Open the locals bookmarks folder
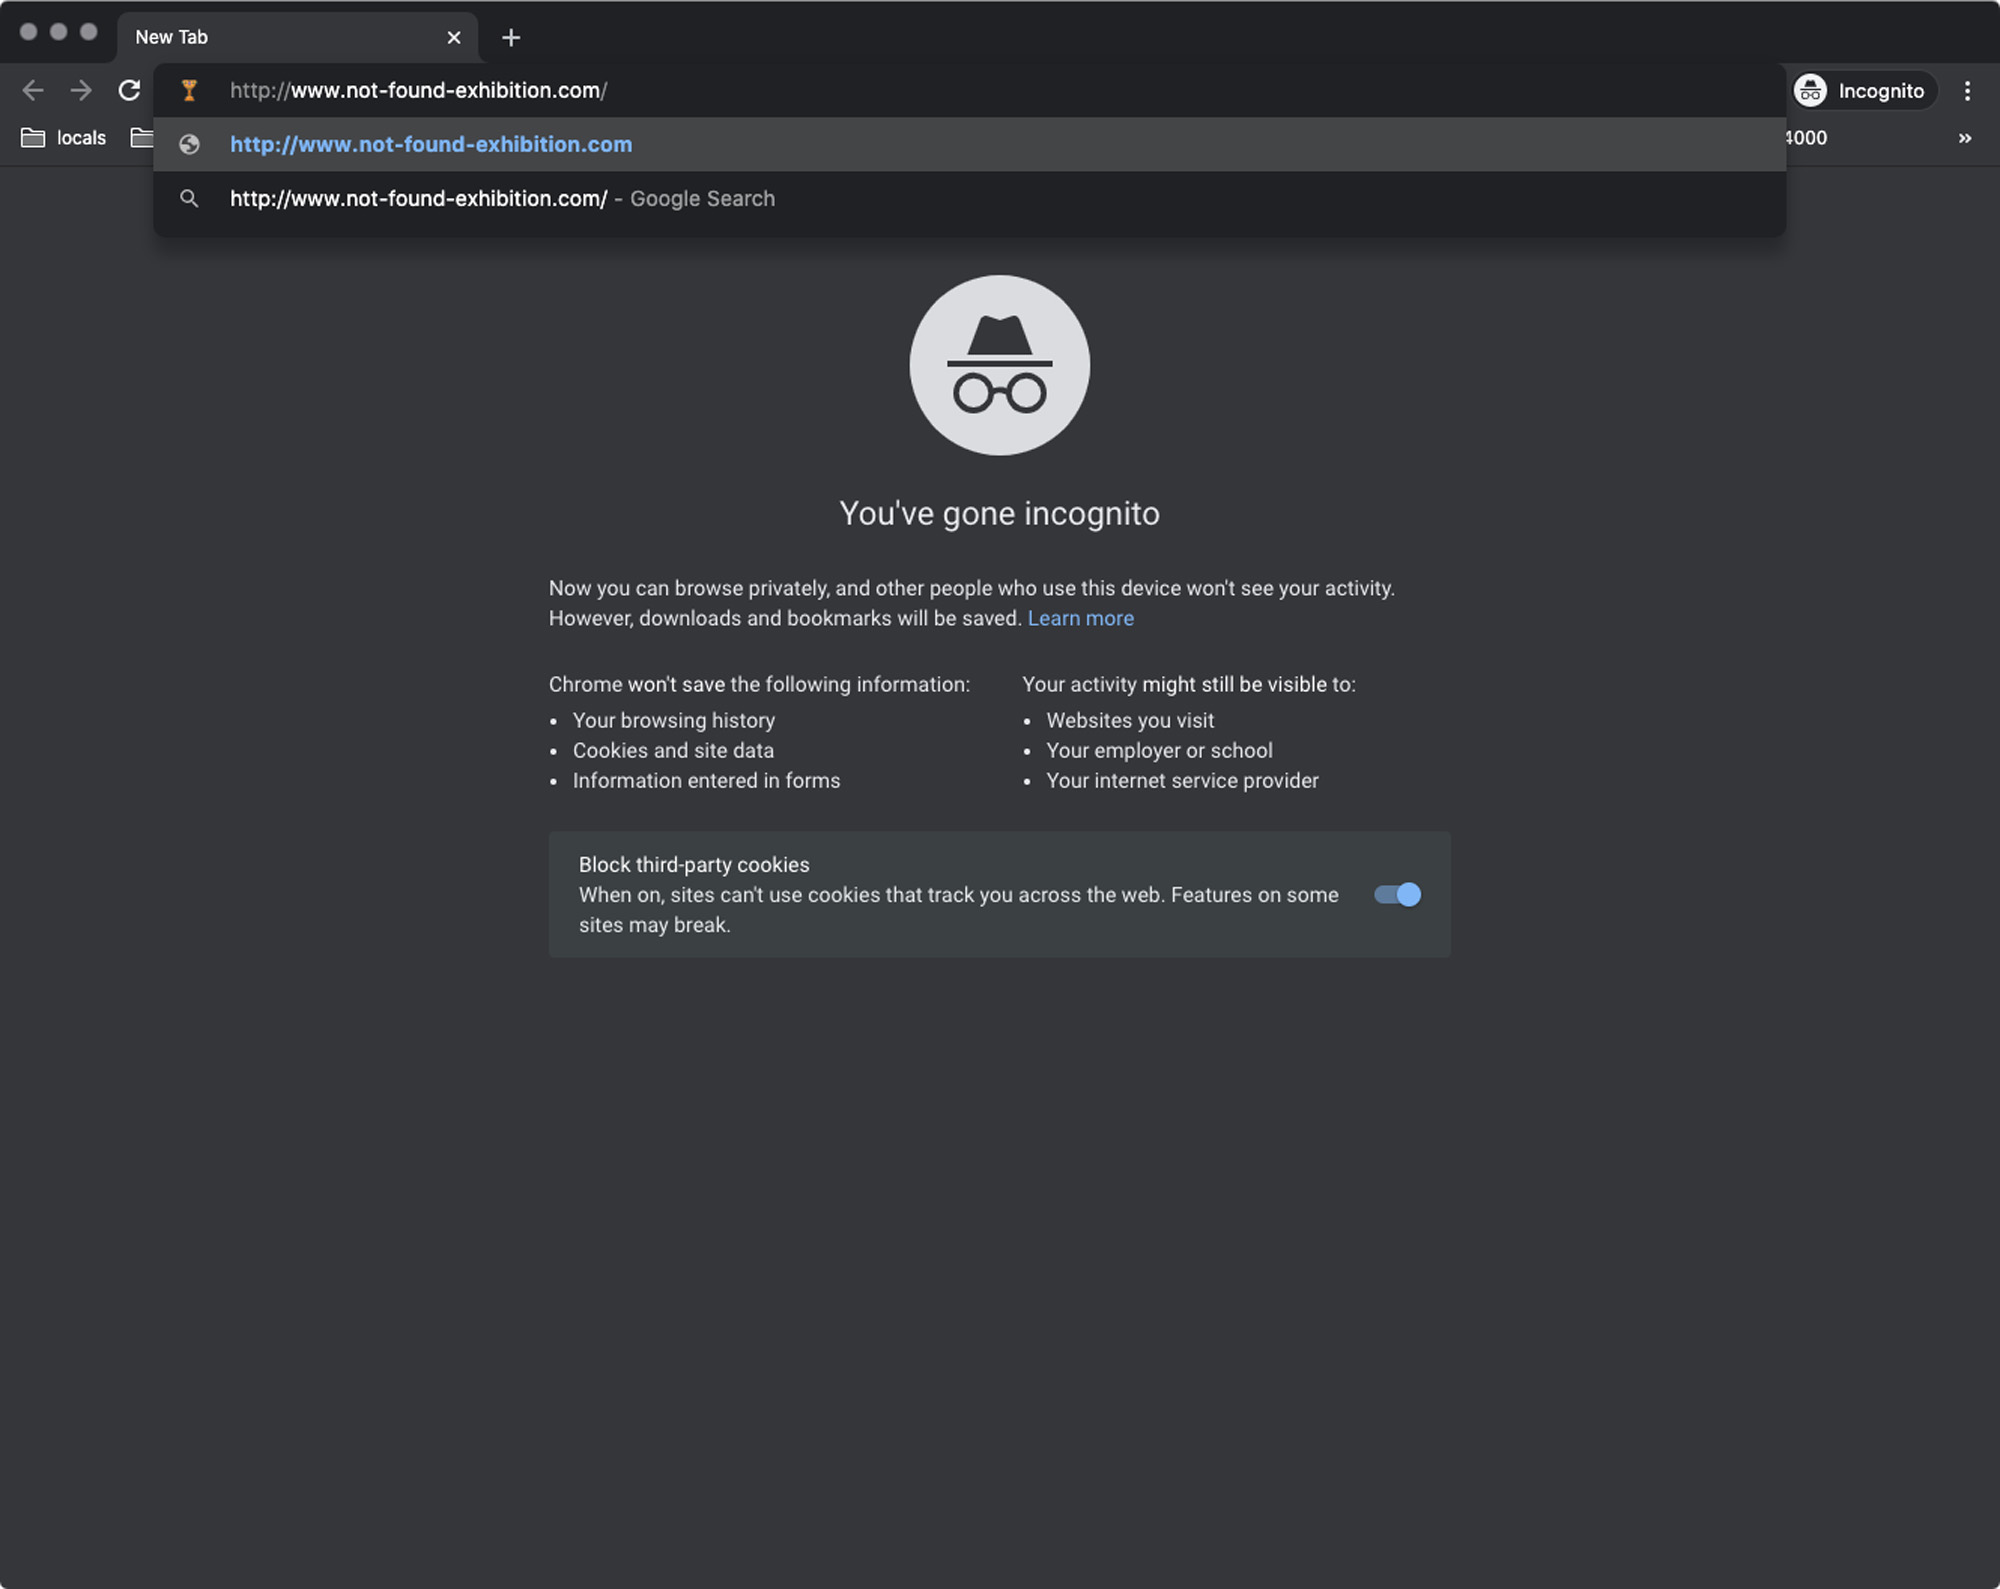 tap(63, 138)
